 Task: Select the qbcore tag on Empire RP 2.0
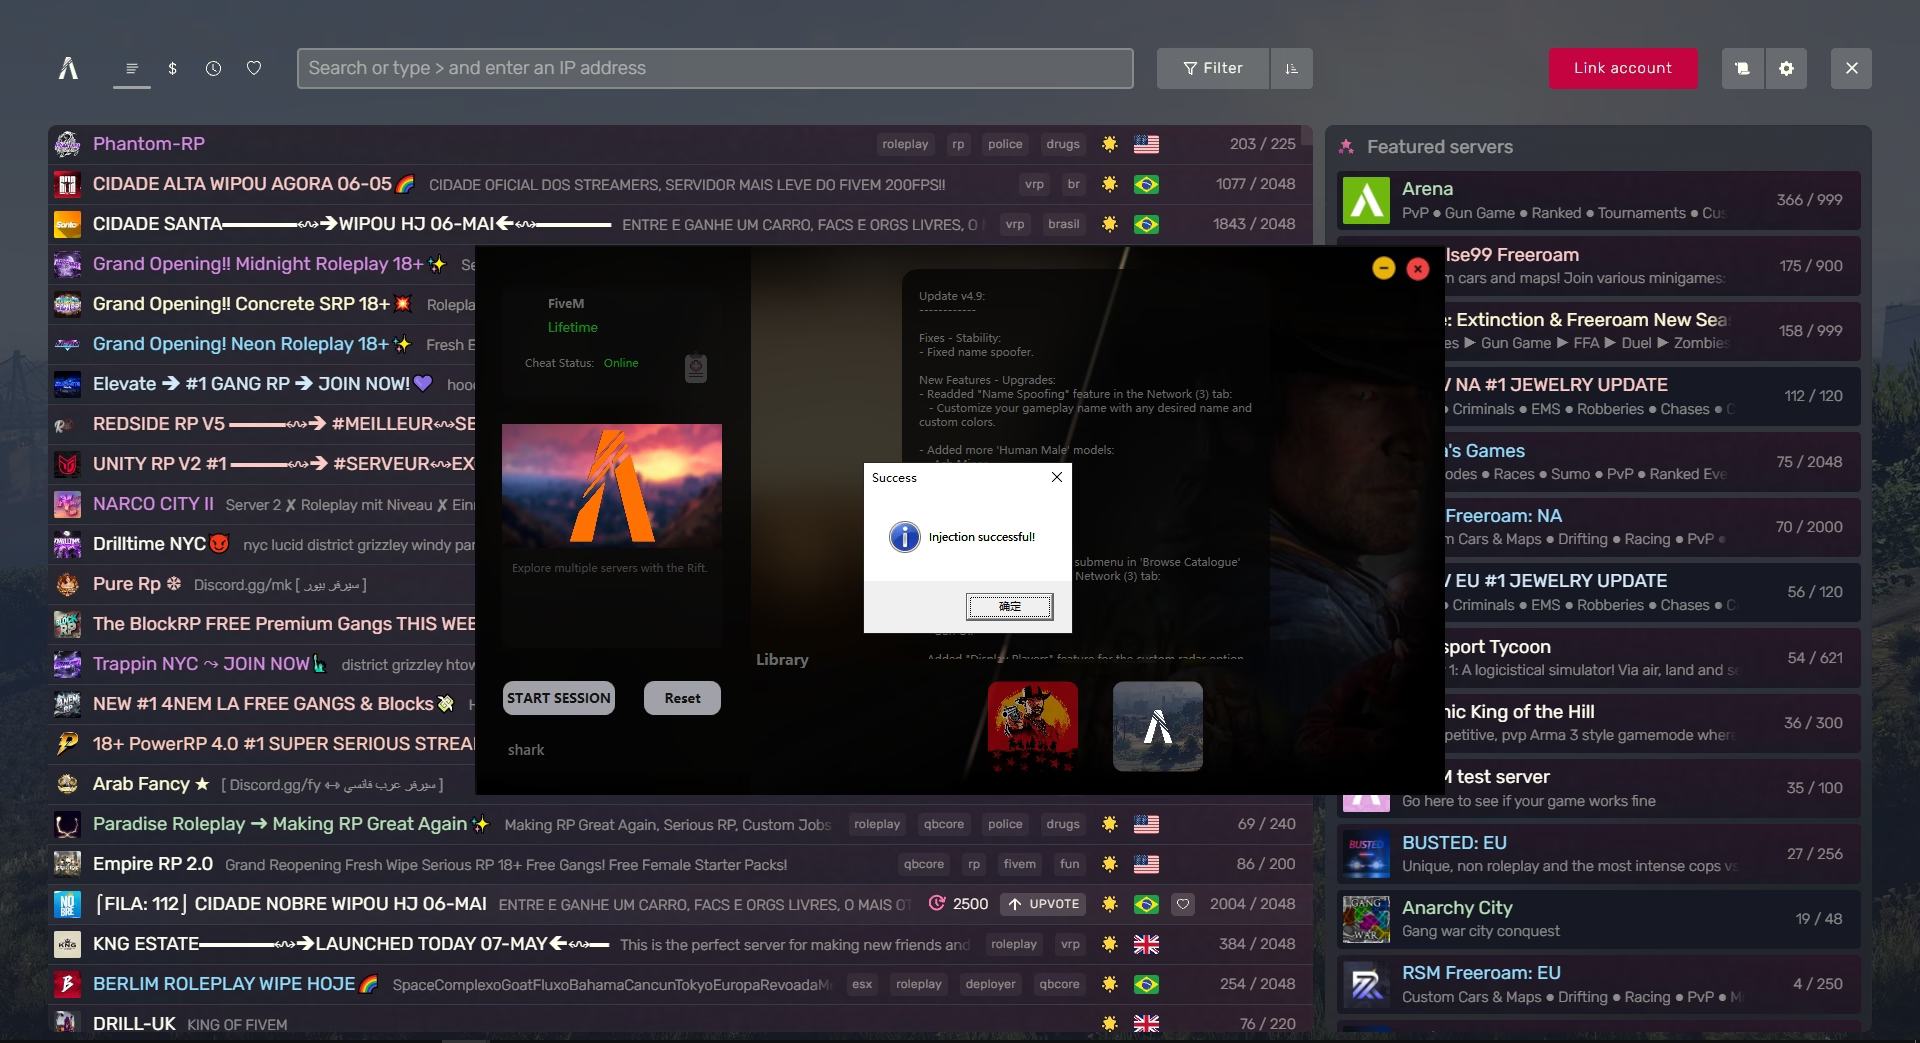(x=924, y=864)
